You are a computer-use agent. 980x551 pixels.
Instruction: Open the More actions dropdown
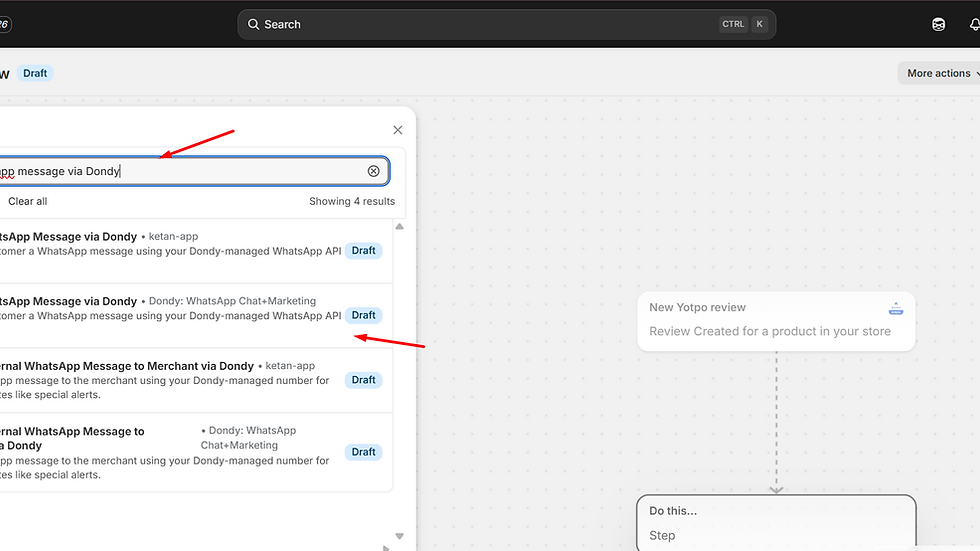coord(939,73)
